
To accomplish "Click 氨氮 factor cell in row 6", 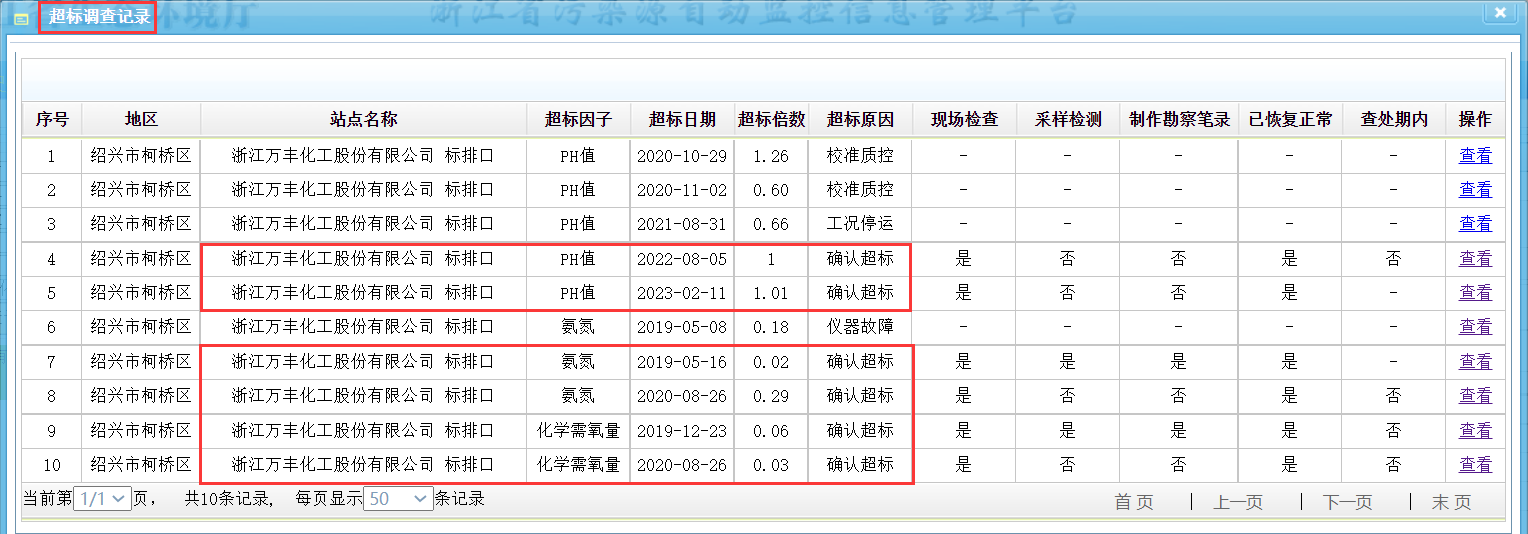I will click(x=578, y=327).
